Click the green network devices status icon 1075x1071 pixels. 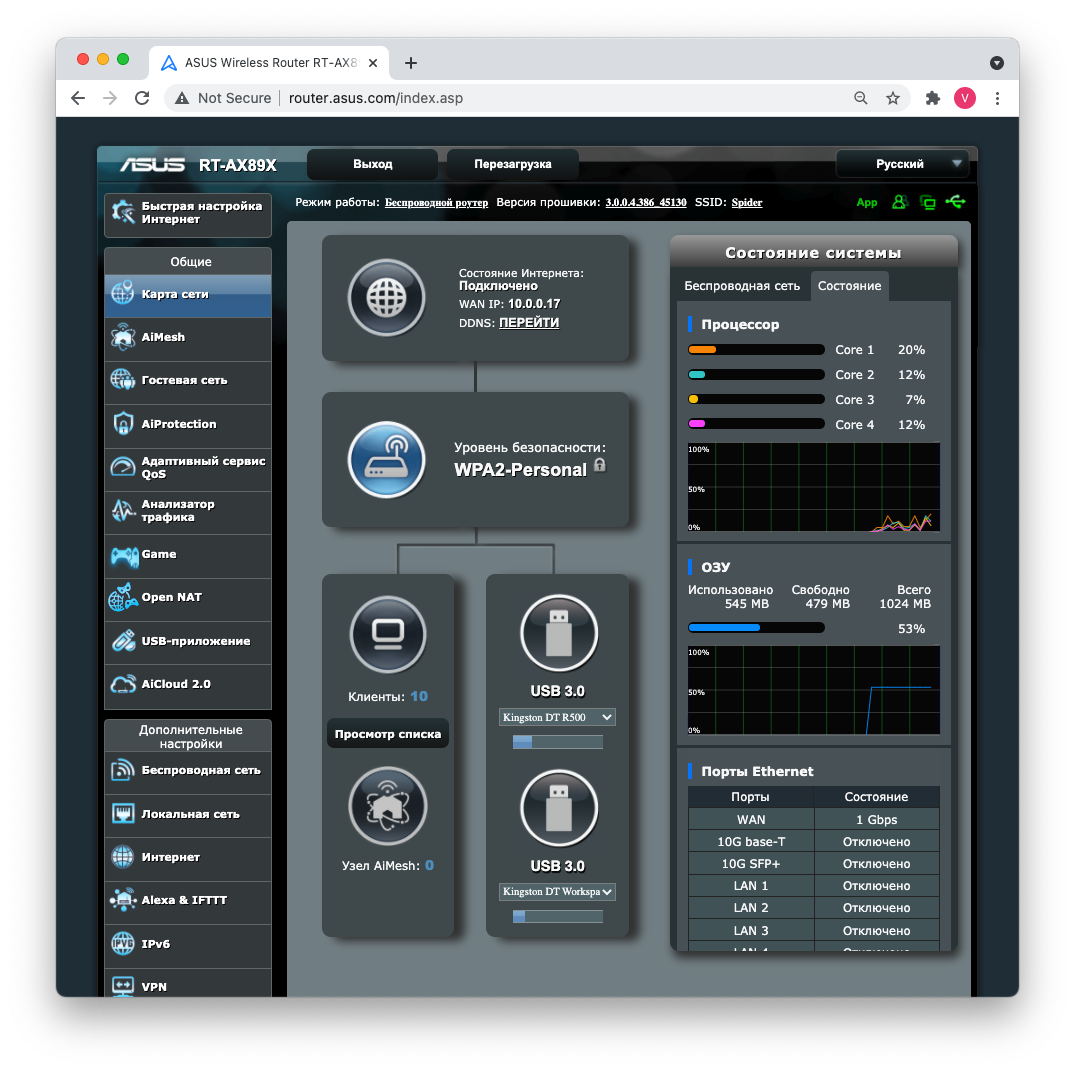[x=928, y=202]
